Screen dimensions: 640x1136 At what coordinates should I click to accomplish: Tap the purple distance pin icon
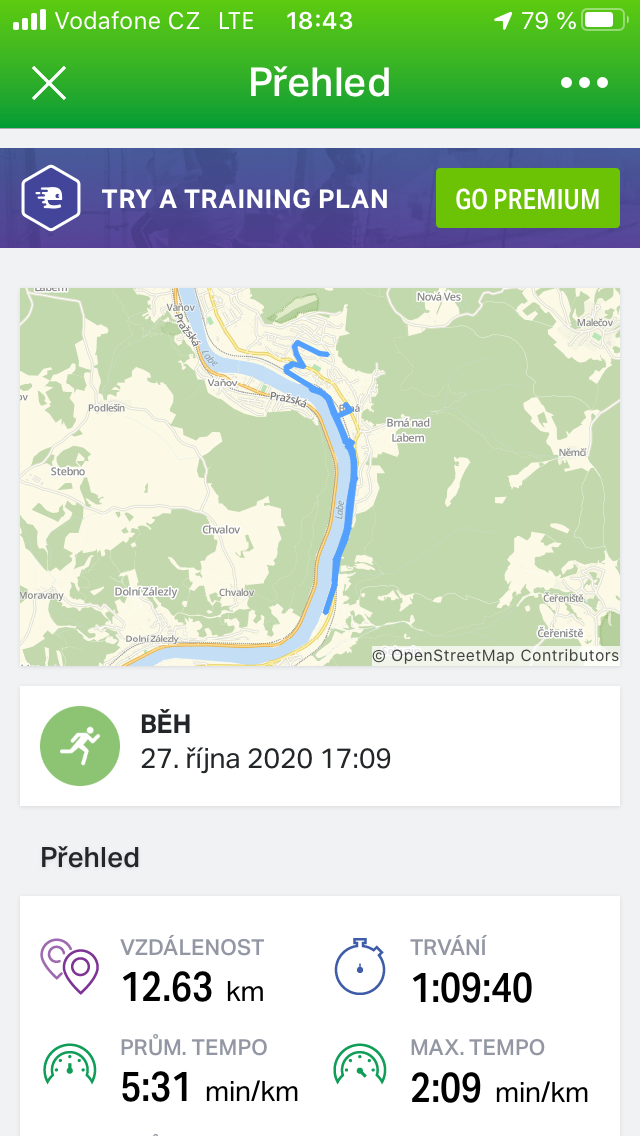coord(70,967)
